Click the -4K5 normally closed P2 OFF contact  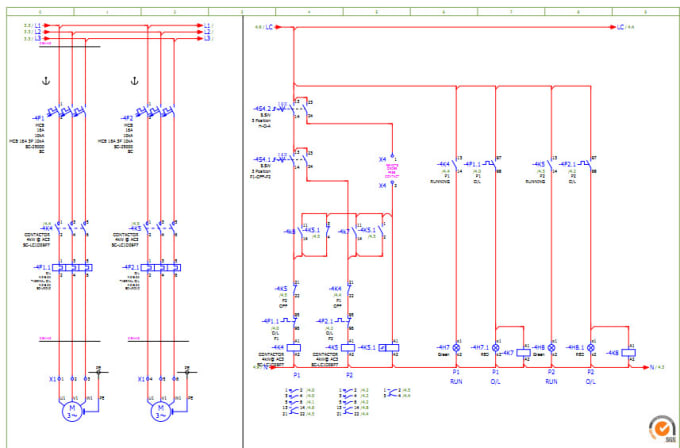coord(295,289)
